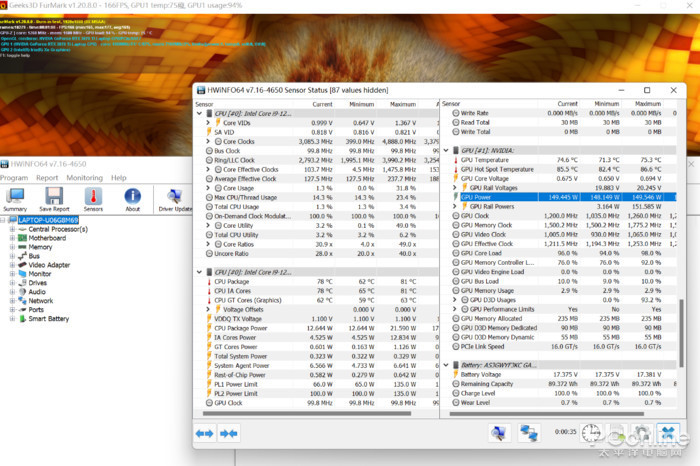The width and height of the screenshot is (700, 466).
Task: Expand the Video Adapter tree node
Action: click(x=12, y=265)
